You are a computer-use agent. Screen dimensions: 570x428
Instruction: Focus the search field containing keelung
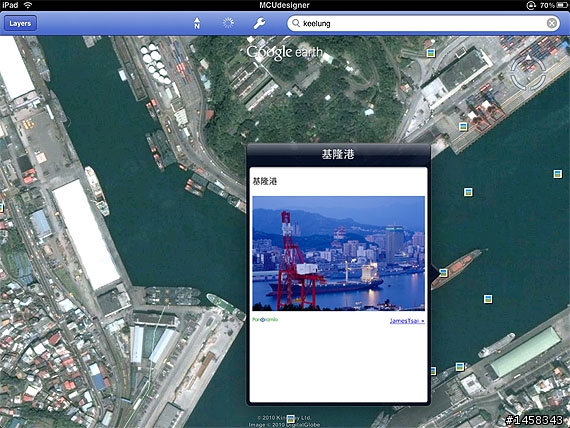[423, 23]
